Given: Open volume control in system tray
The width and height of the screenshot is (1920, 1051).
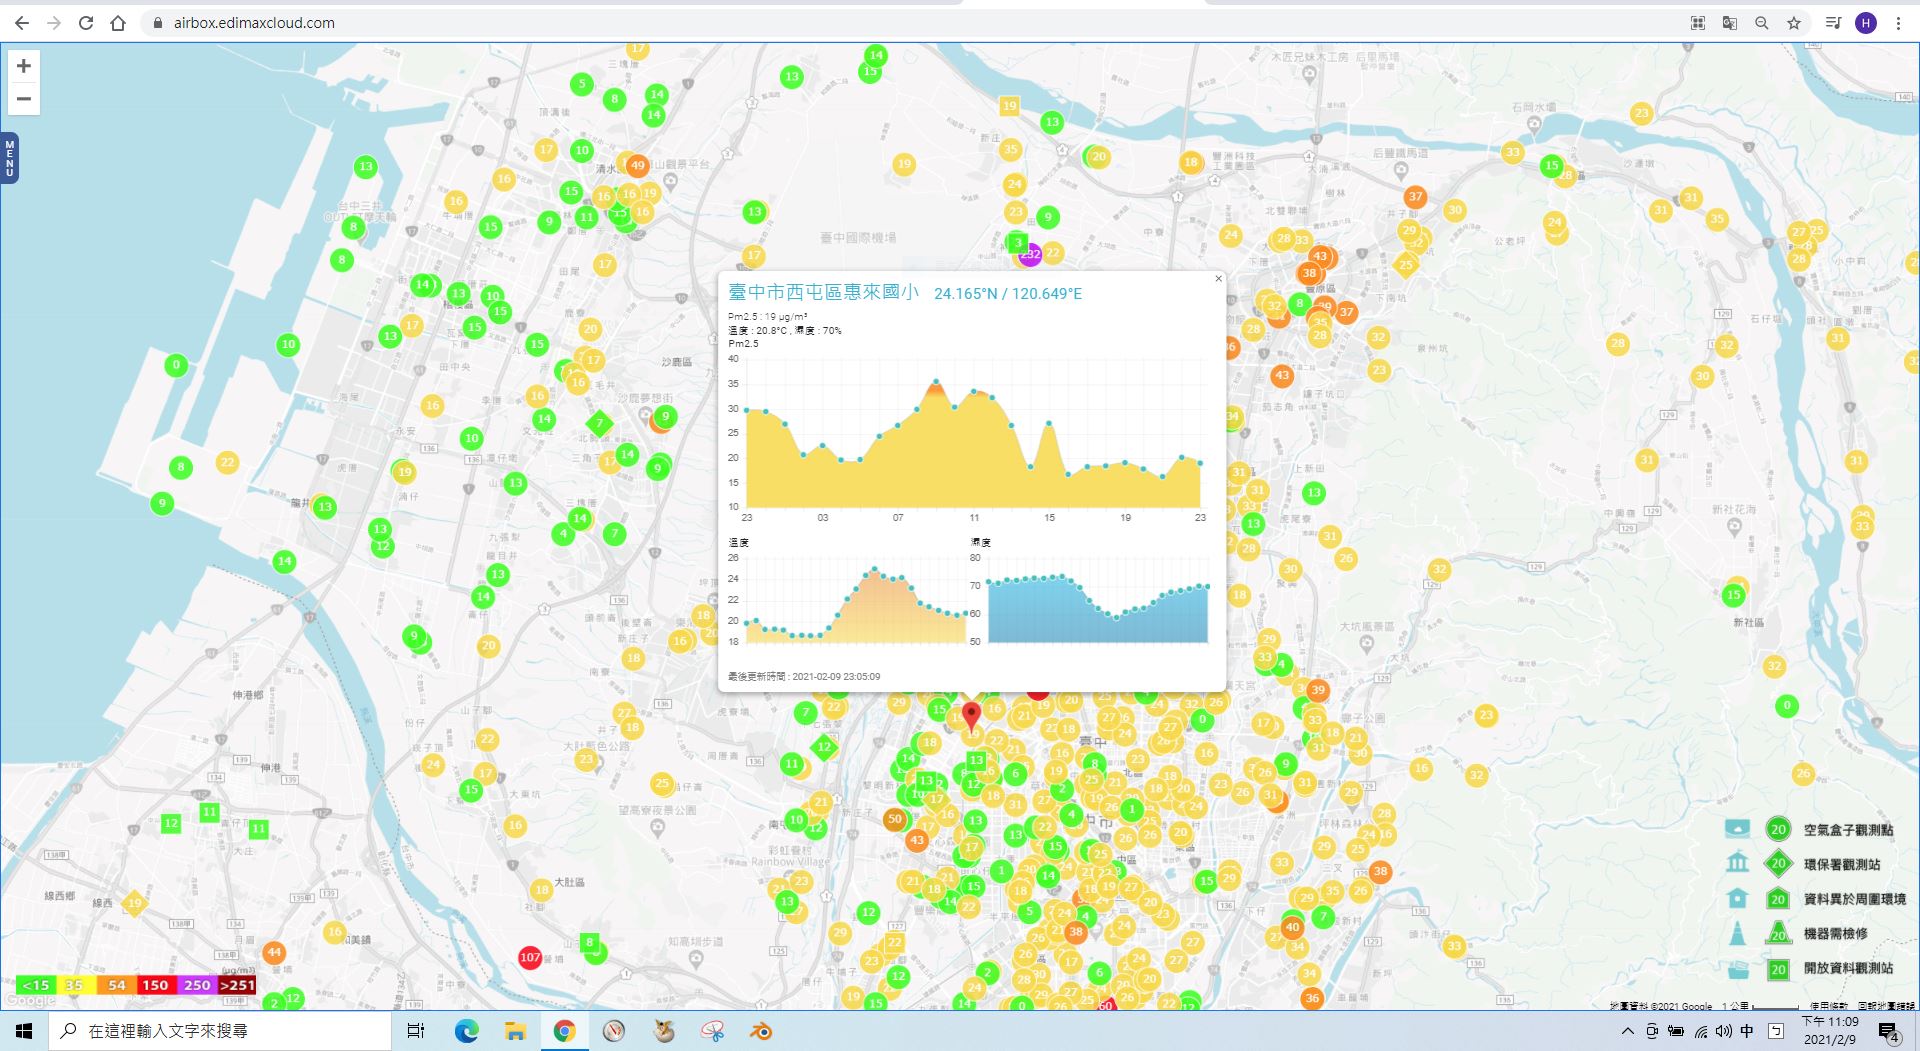Looking at the screenshot, I should coord(1723,1031).
